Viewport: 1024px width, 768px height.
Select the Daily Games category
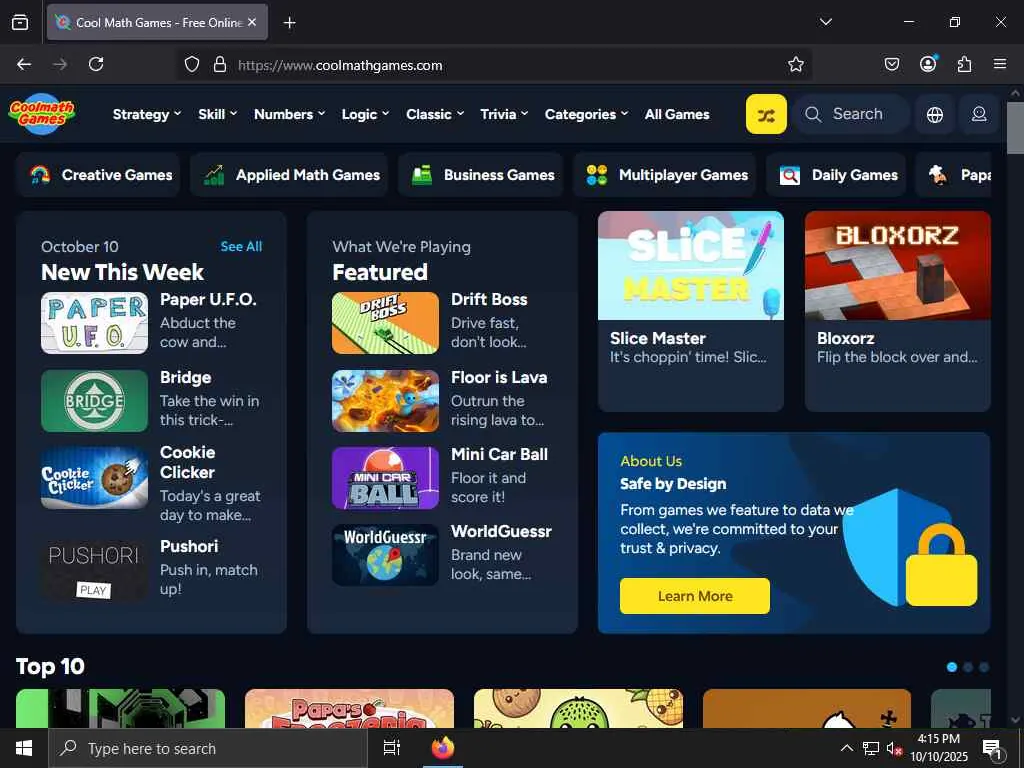(836, 175)
